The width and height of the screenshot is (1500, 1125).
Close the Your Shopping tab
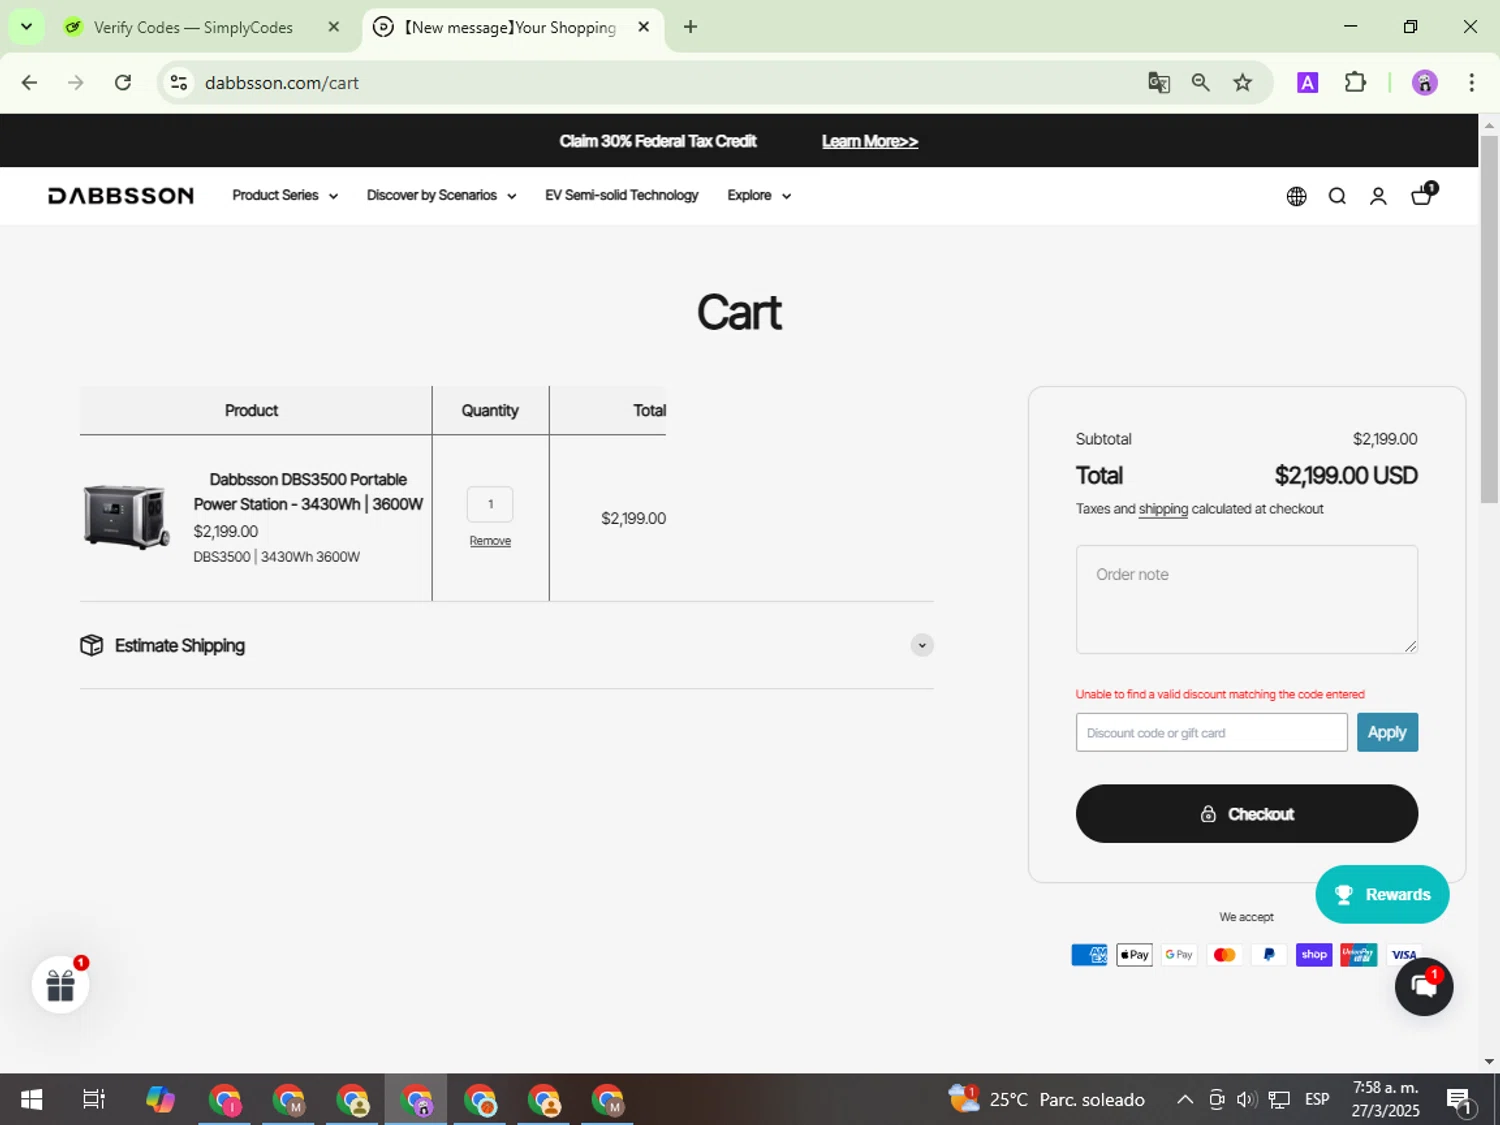coord(644,27)
